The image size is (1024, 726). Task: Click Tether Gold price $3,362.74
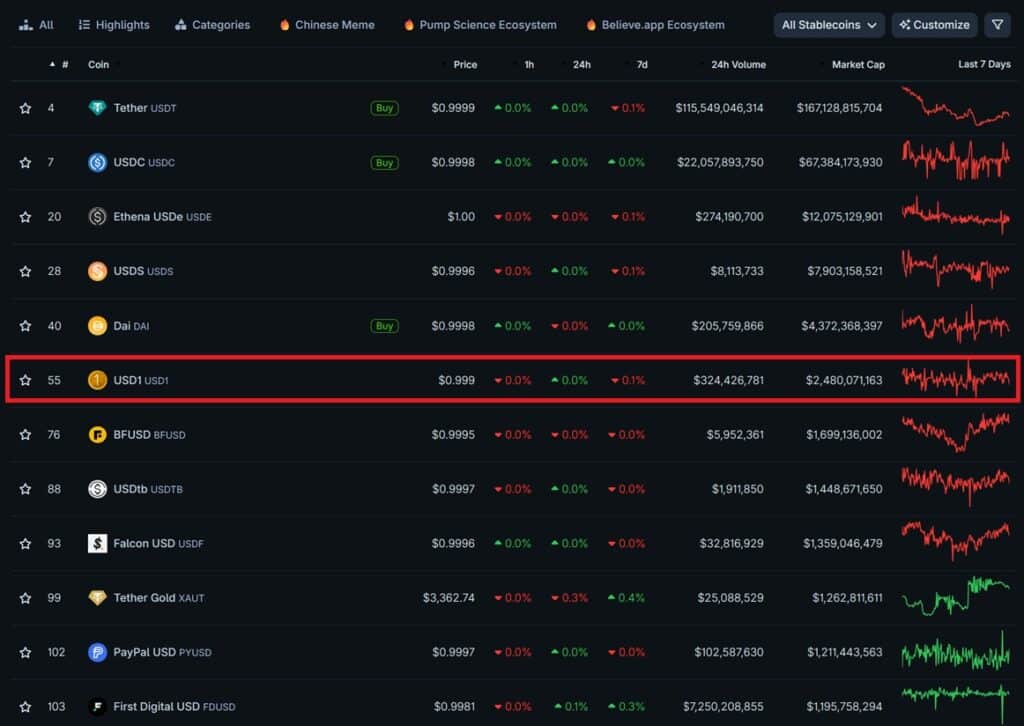pos(449,598)
